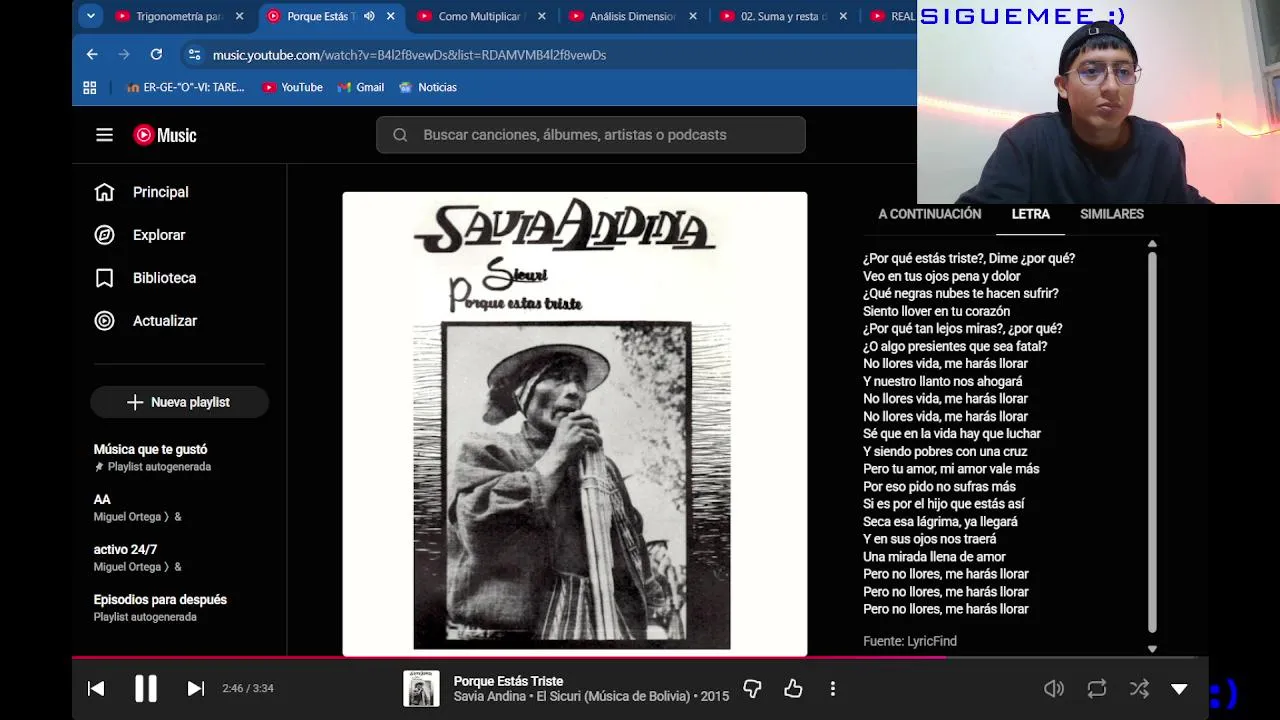
Task: Create a Nueva playlist
Action: tap(179, 402)
